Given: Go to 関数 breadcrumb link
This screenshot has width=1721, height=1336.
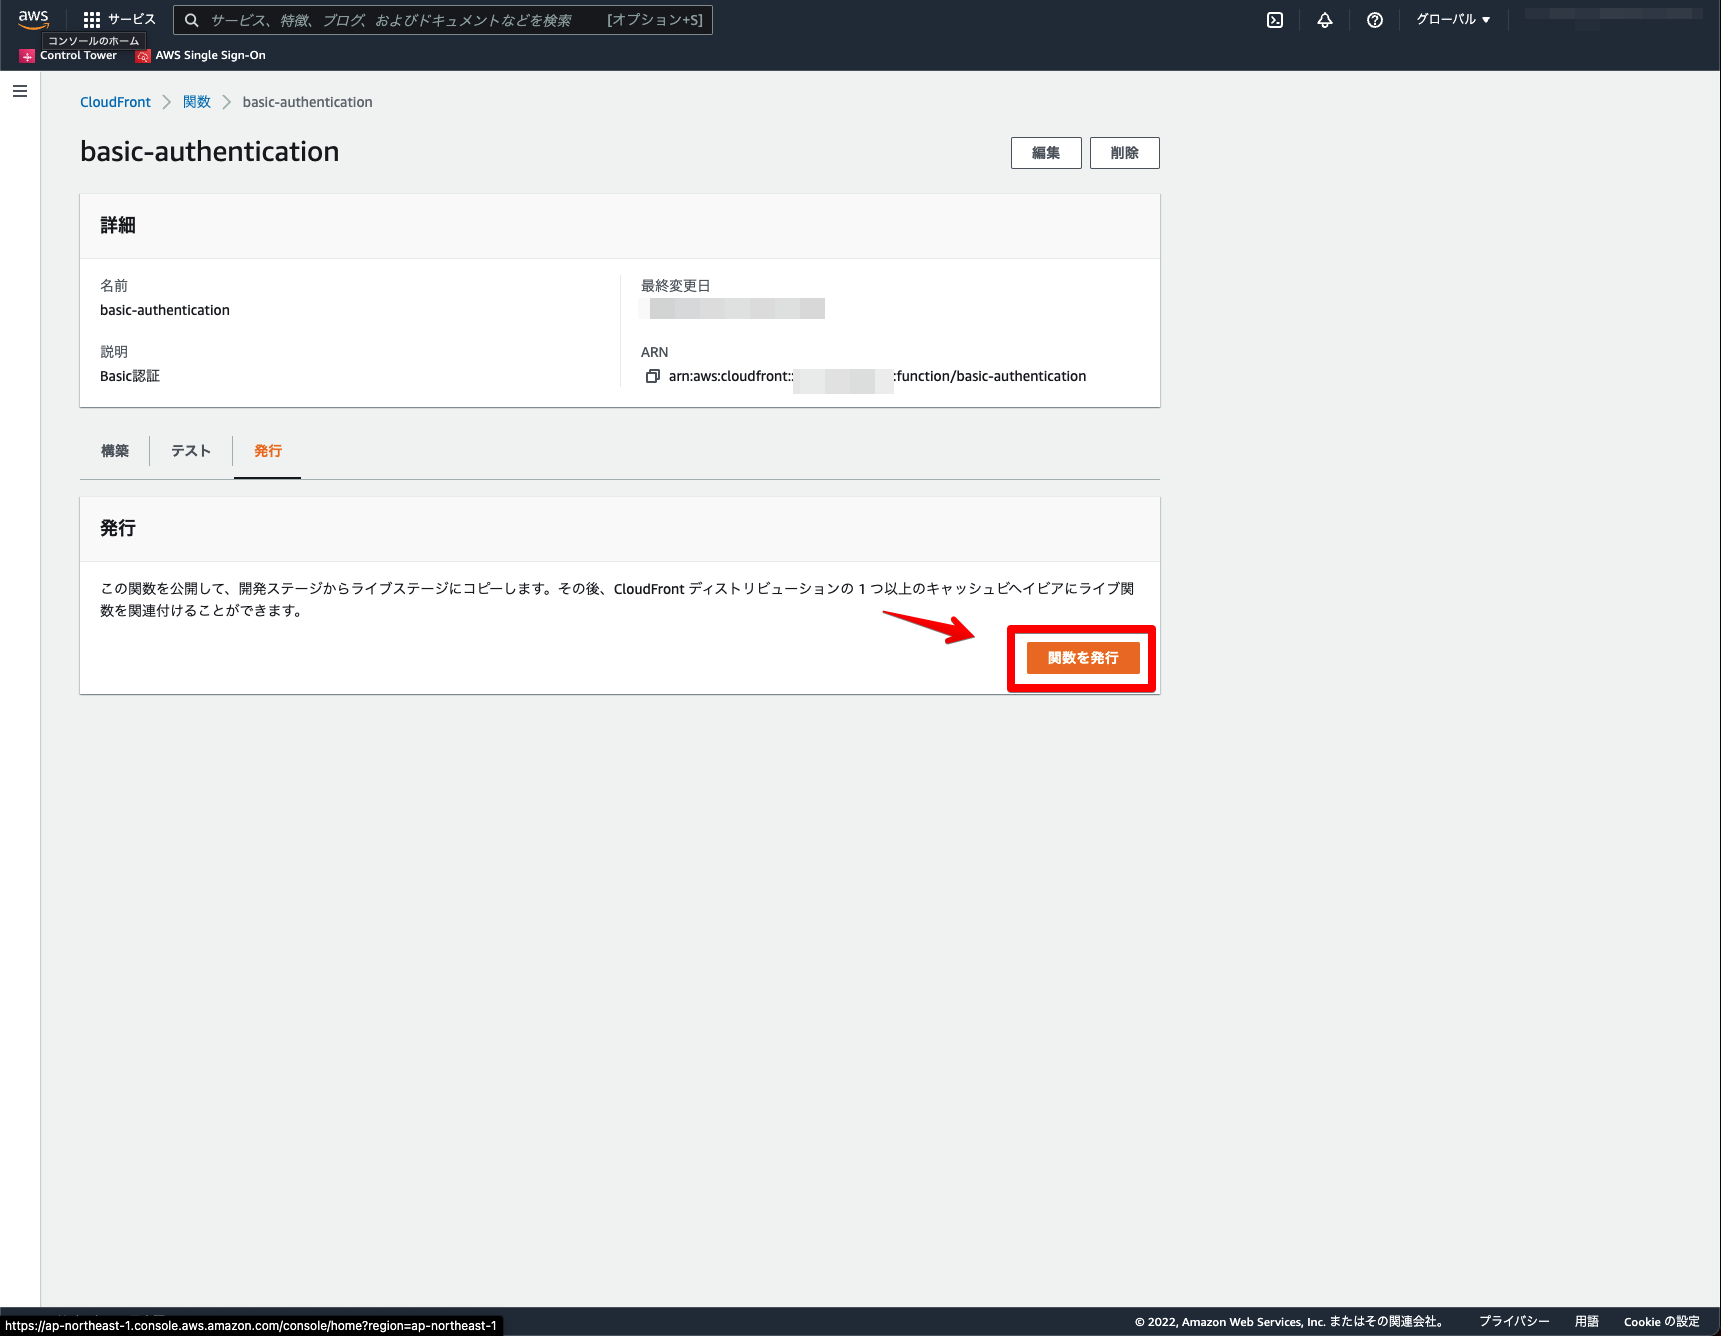Looking at the screenshot, I should tap(197, 102).
